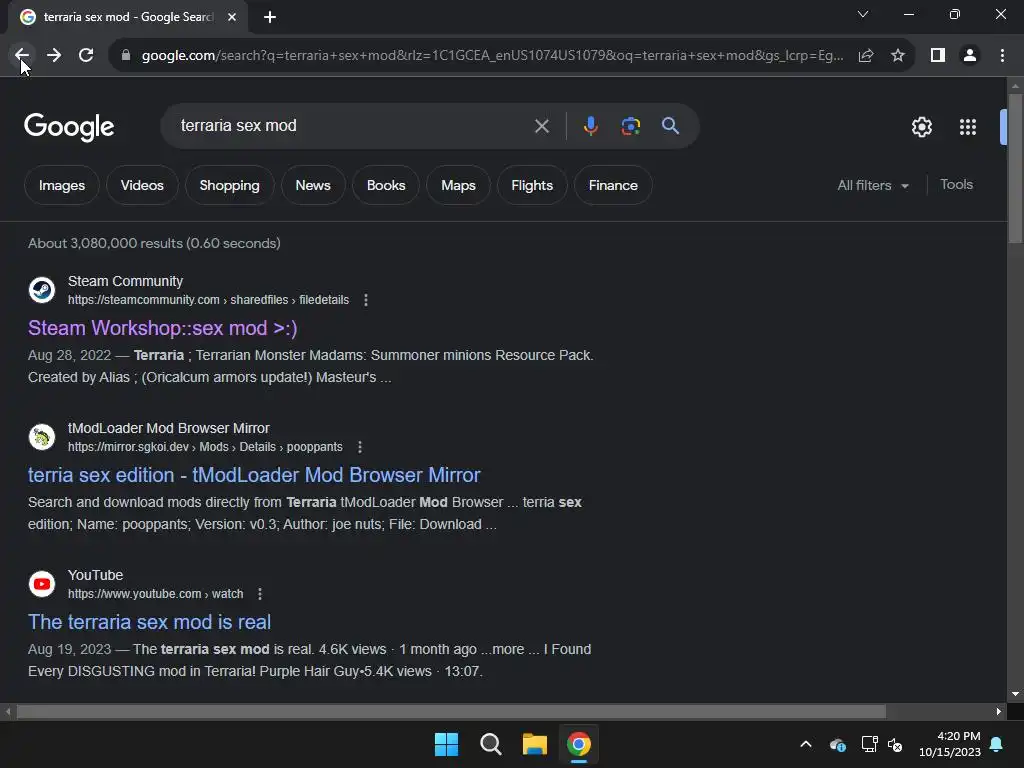Switch to Images results
Screen dimensions: 1024x768
[62, 185]
